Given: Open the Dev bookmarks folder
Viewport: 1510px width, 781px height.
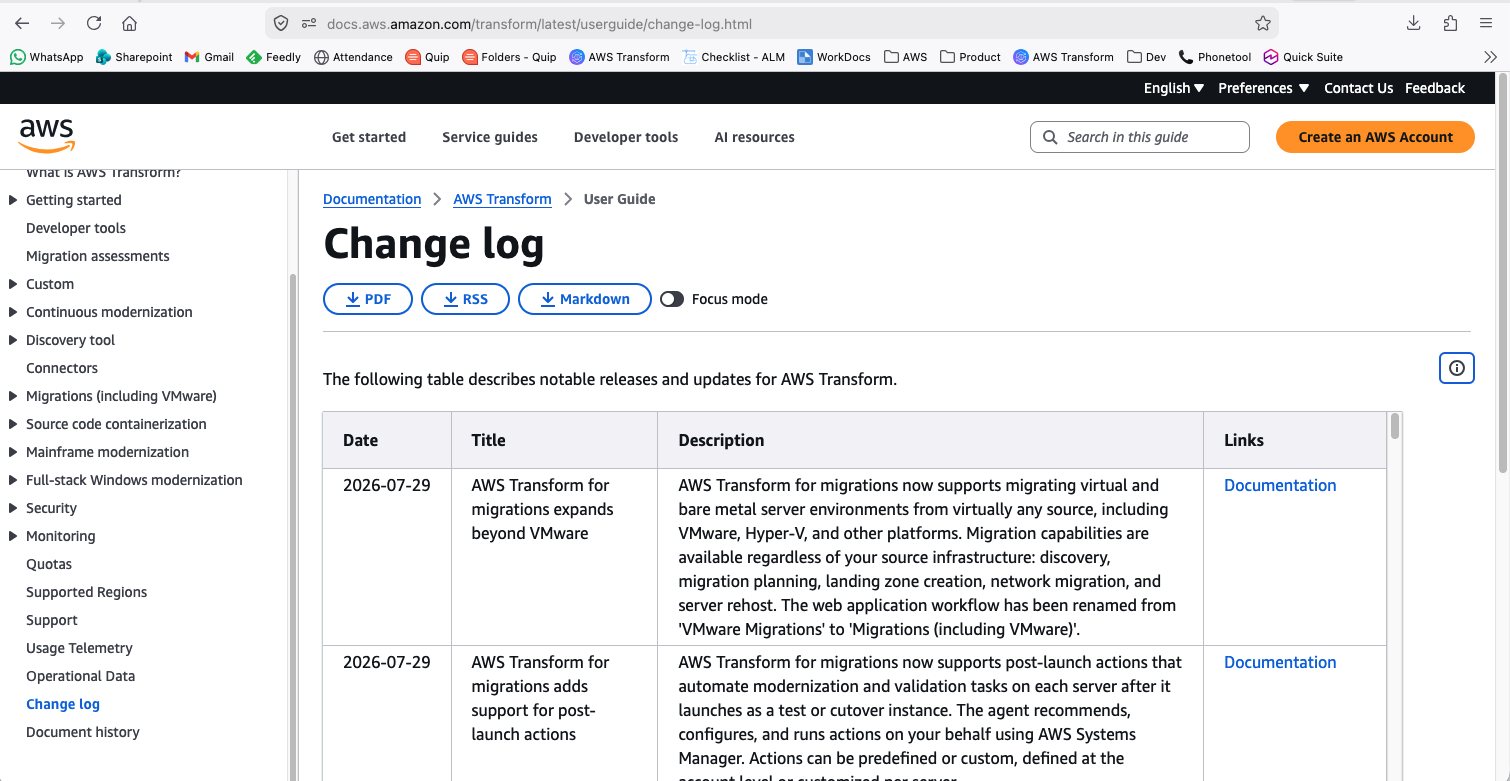Looking at the screenshot, I should 1146,57.
